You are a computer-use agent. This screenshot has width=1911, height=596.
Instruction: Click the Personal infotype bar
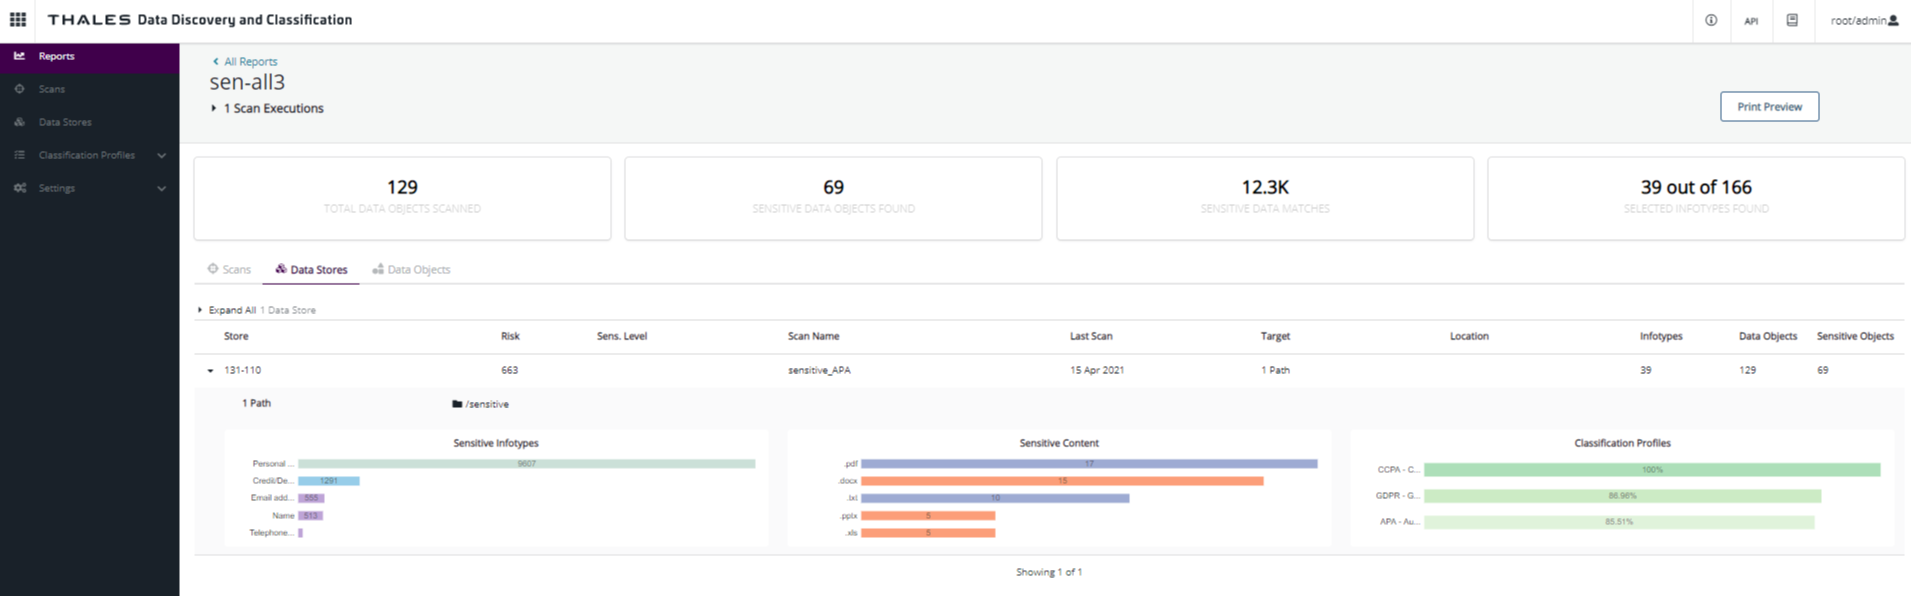526,464
